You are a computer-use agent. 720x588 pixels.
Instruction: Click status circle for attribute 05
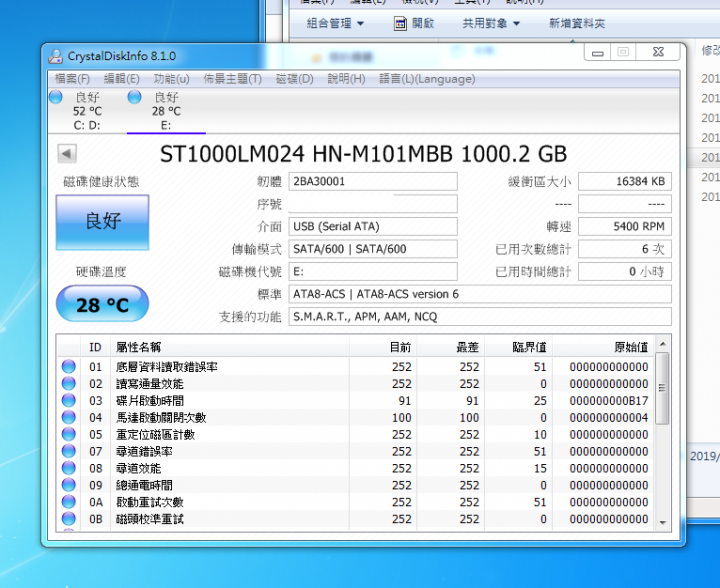pyautogui.click(x=68, y=434)
